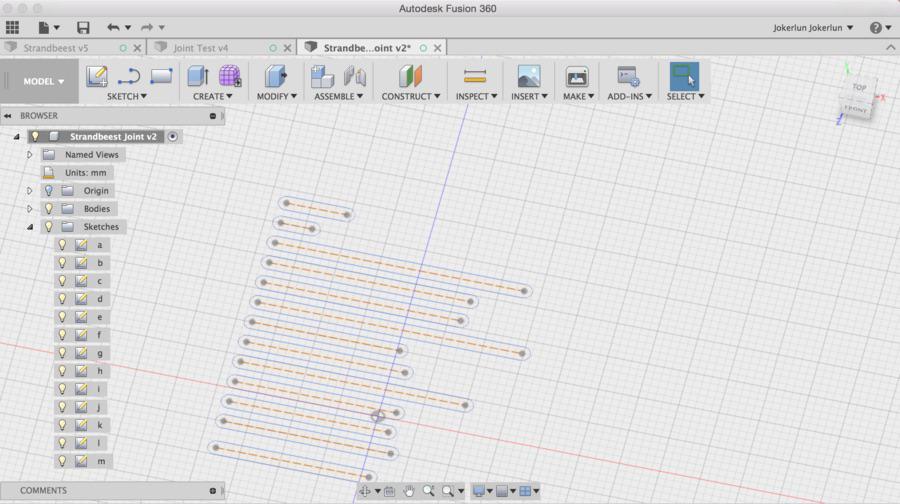Expand the Named Views folder
The width and height of the screenshot is (900, 504).
click(30, 155)
